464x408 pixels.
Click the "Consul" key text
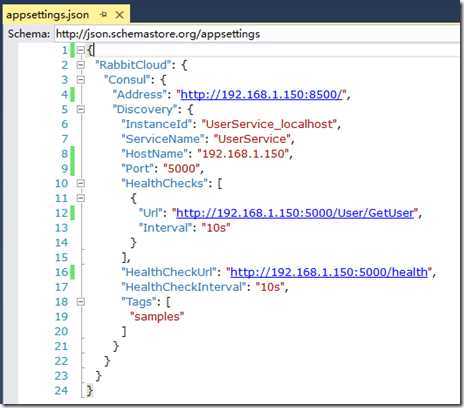click(x=127, y=80)
